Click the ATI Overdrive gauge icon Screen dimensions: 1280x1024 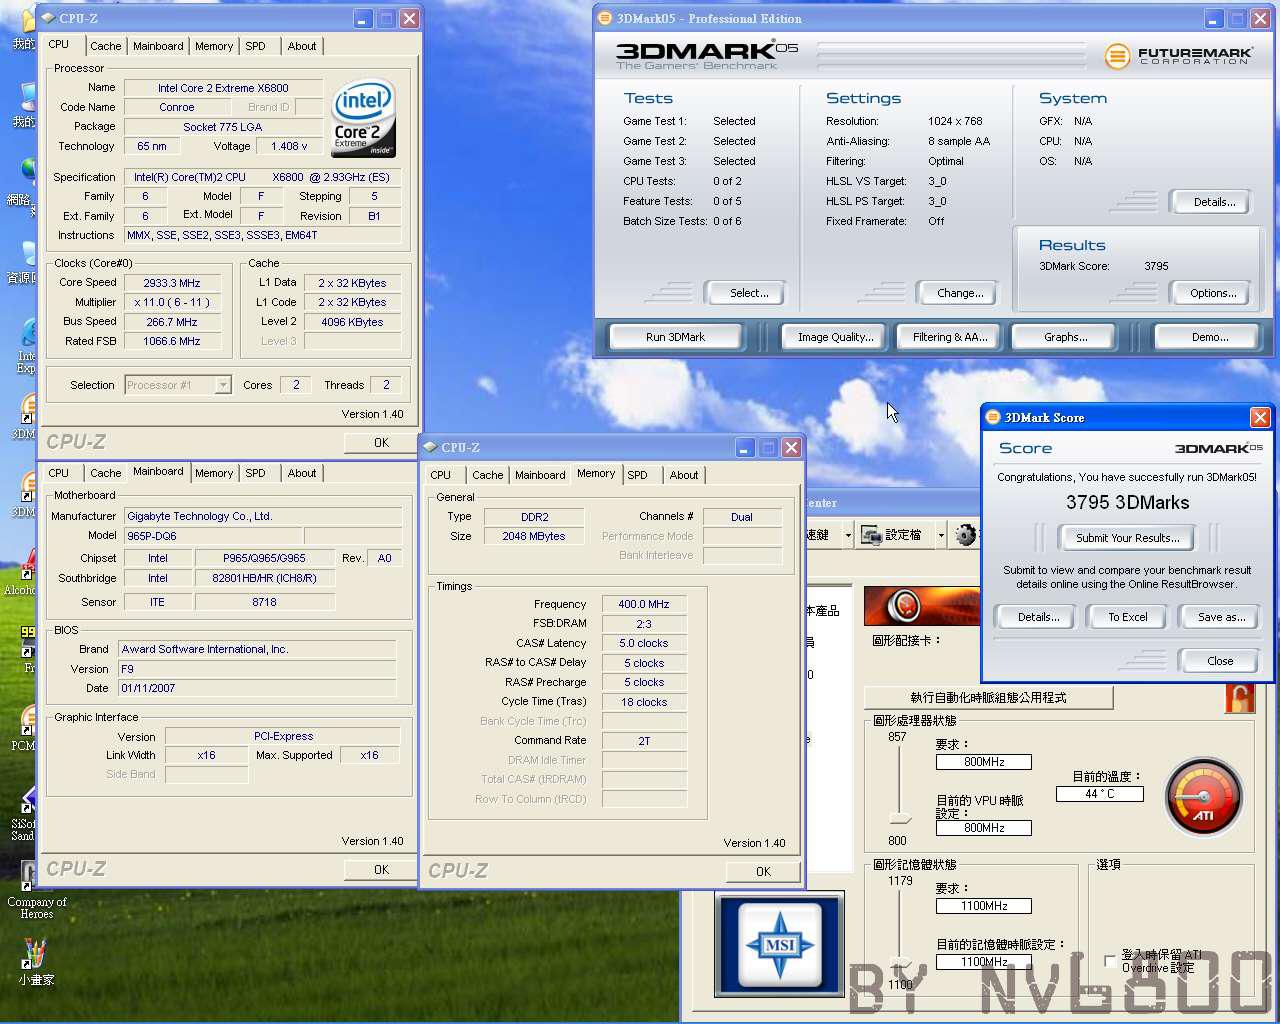(1204, 797)
